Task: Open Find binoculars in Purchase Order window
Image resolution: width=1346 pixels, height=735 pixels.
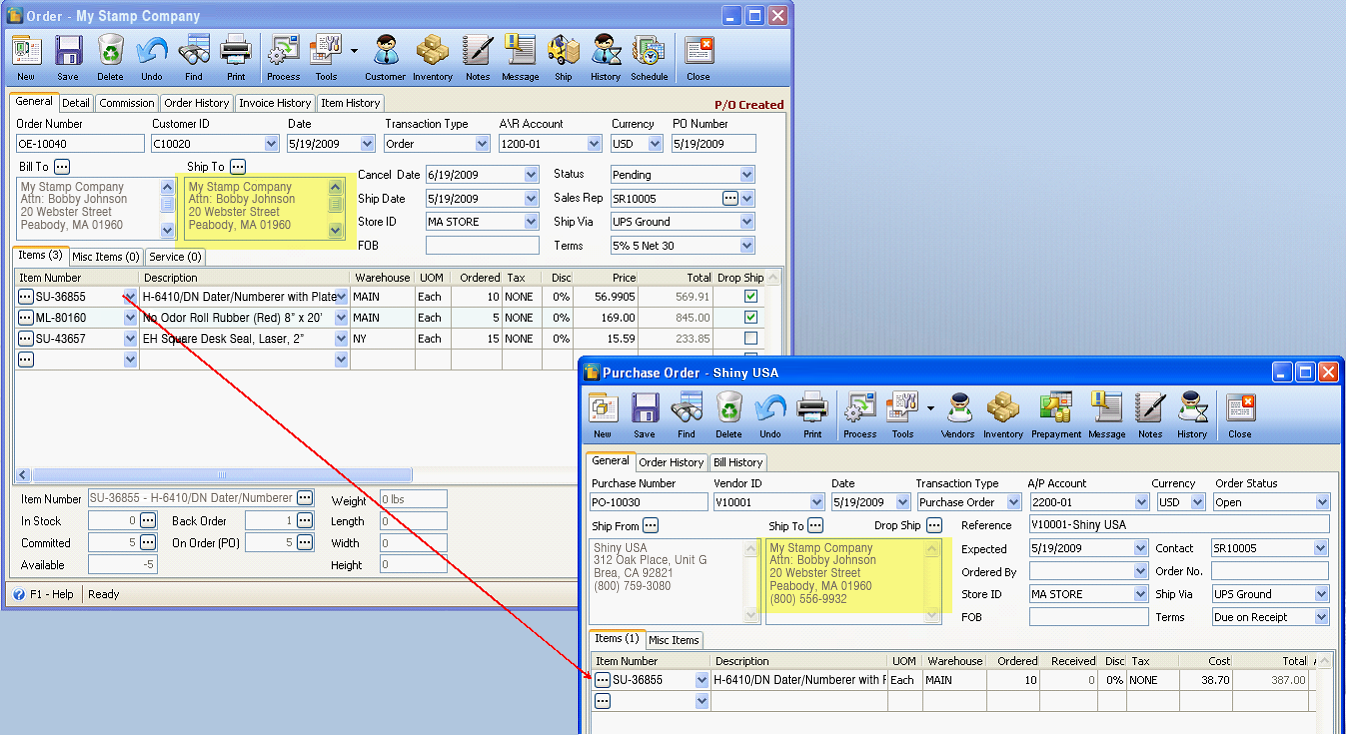Action: pos(687,408)
